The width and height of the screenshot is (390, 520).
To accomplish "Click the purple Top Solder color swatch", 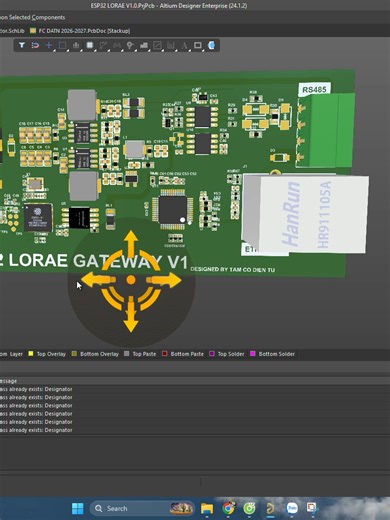I will click(x=212, y=353).
